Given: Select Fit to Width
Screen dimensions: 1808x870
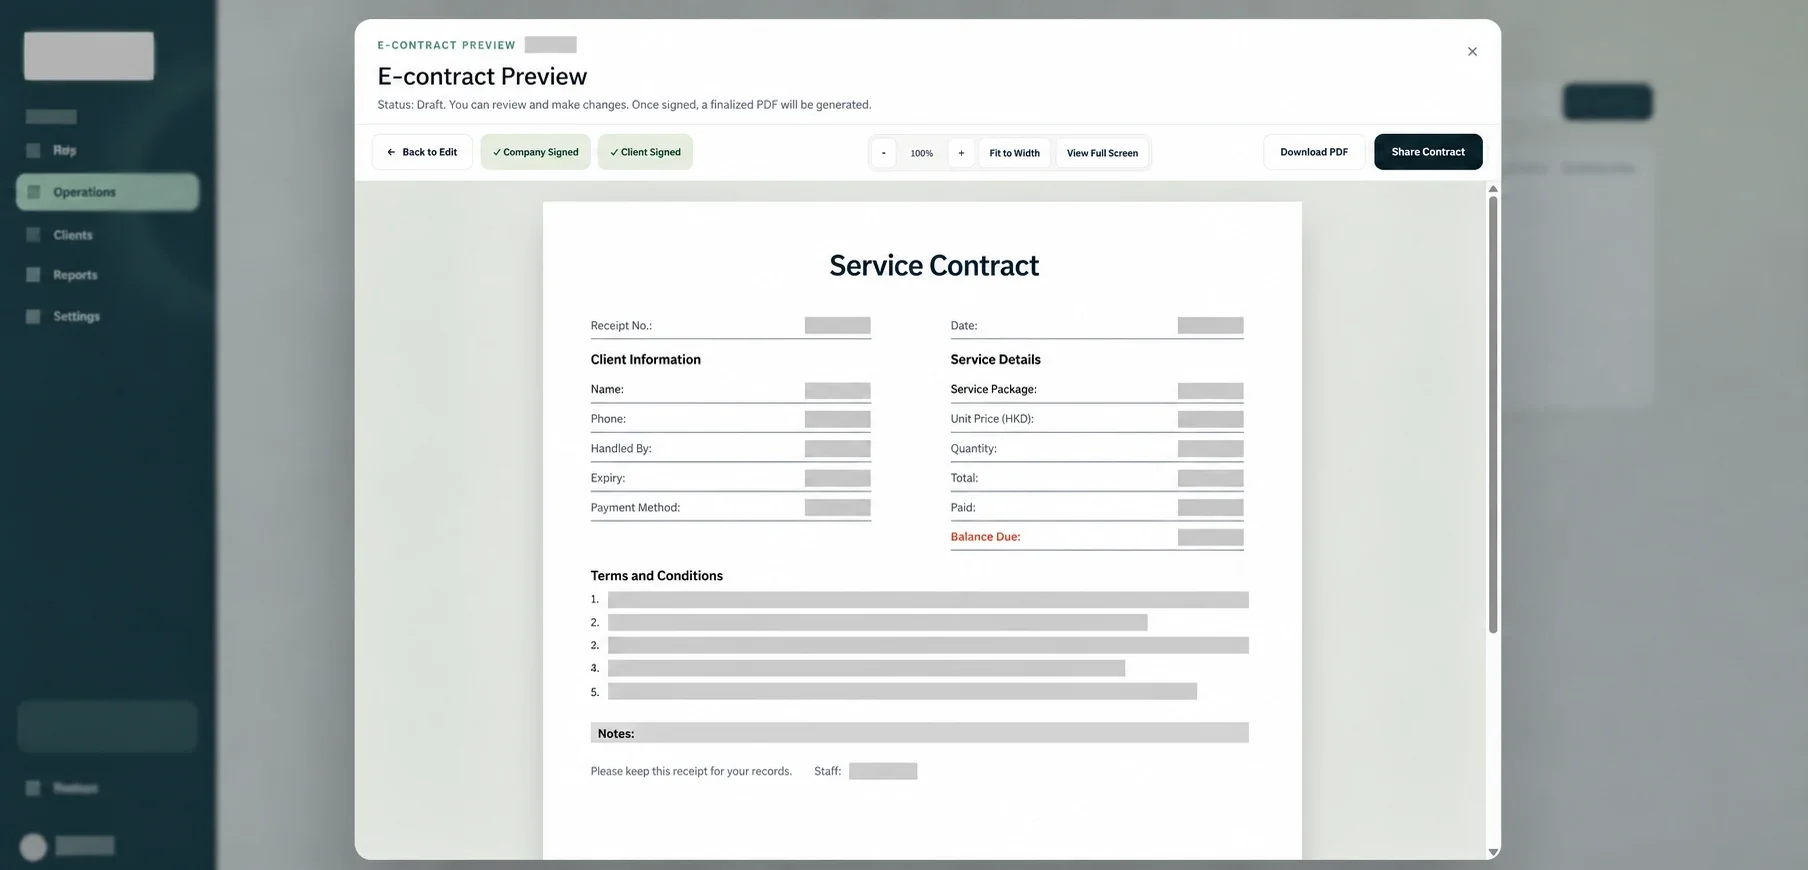Looking at the screenshot, I should (x=1014, y=153).
